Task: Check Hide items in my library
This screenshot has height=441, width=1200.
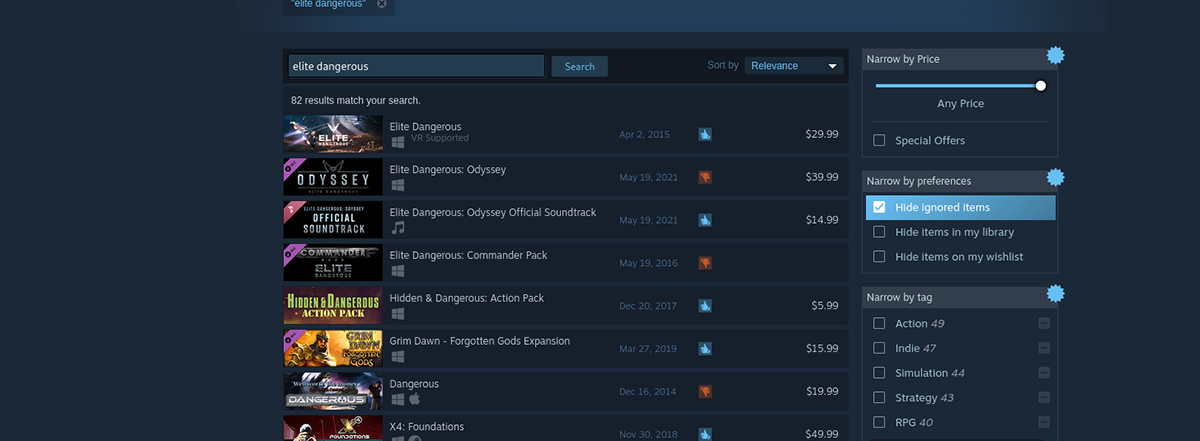Action: point(879,232)
